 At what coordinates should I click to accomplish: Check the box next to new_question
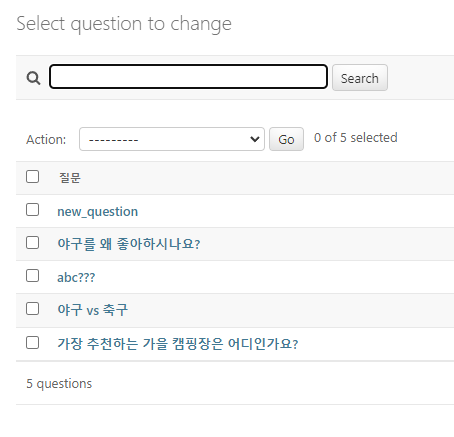32,210
